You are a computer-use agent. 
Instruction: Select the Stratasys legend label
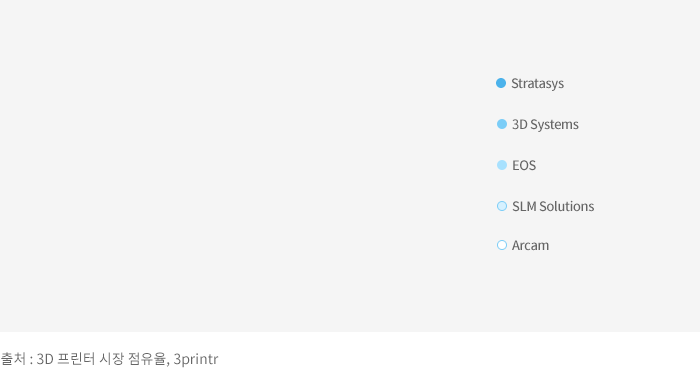click(x=538, y=84)
